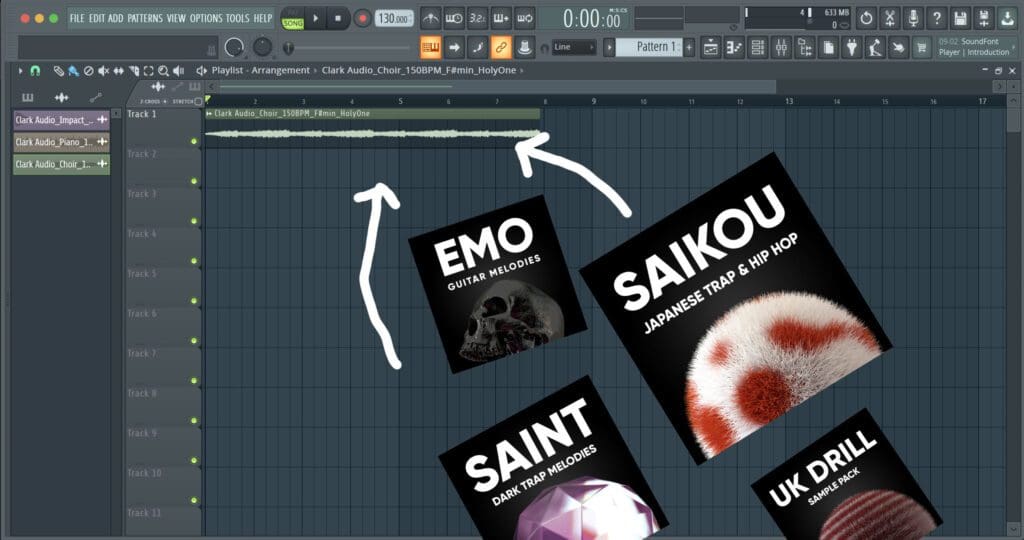Add a new pattern with plus button
The width and height of the screenshot is (1024, 540).
pyautogui.click(x=689, y=47)
